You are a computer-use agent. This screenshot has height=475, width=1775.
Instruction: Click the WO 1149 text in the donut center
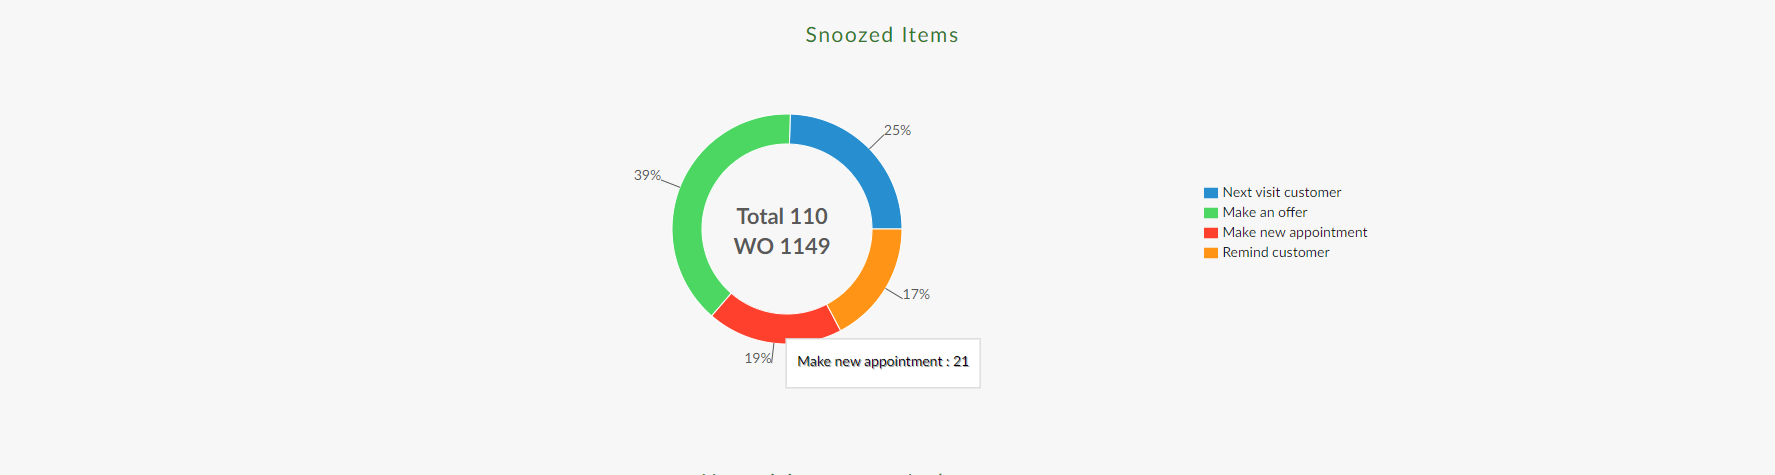point(782,246)
